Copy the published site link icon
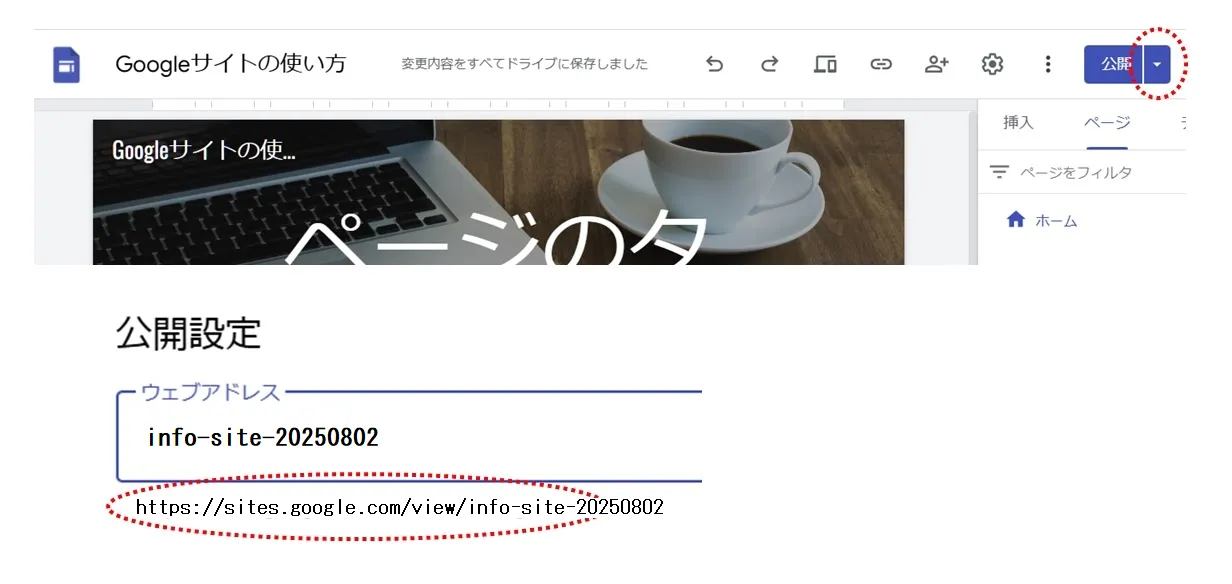1232x584 pixels. coord(880,64)
